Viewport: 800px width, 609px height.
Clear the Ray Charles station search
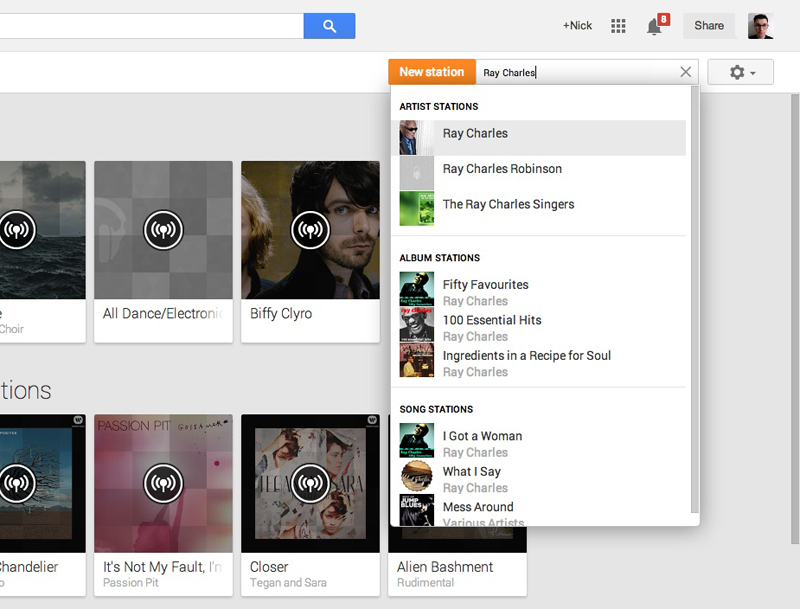[686, 72]
